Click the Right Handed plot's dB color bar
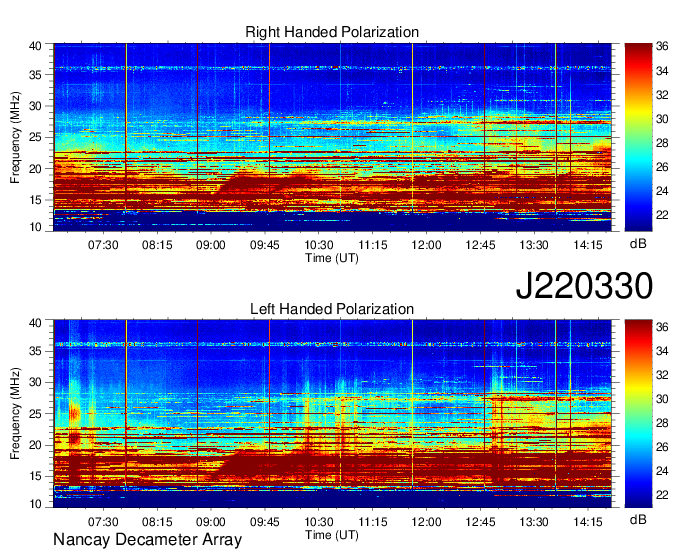680x552 pixels. (x=638, y=137)
